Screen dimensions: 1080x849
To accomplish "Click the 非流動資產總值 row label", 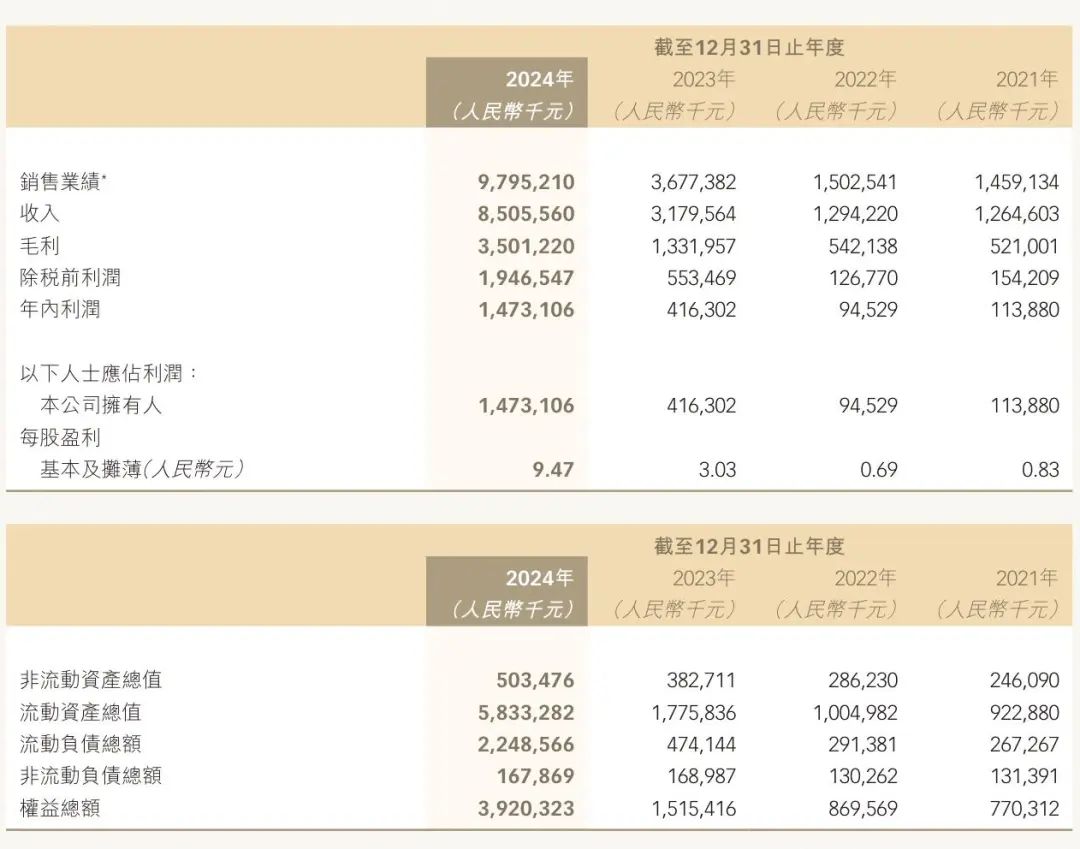I will point(91,681).
